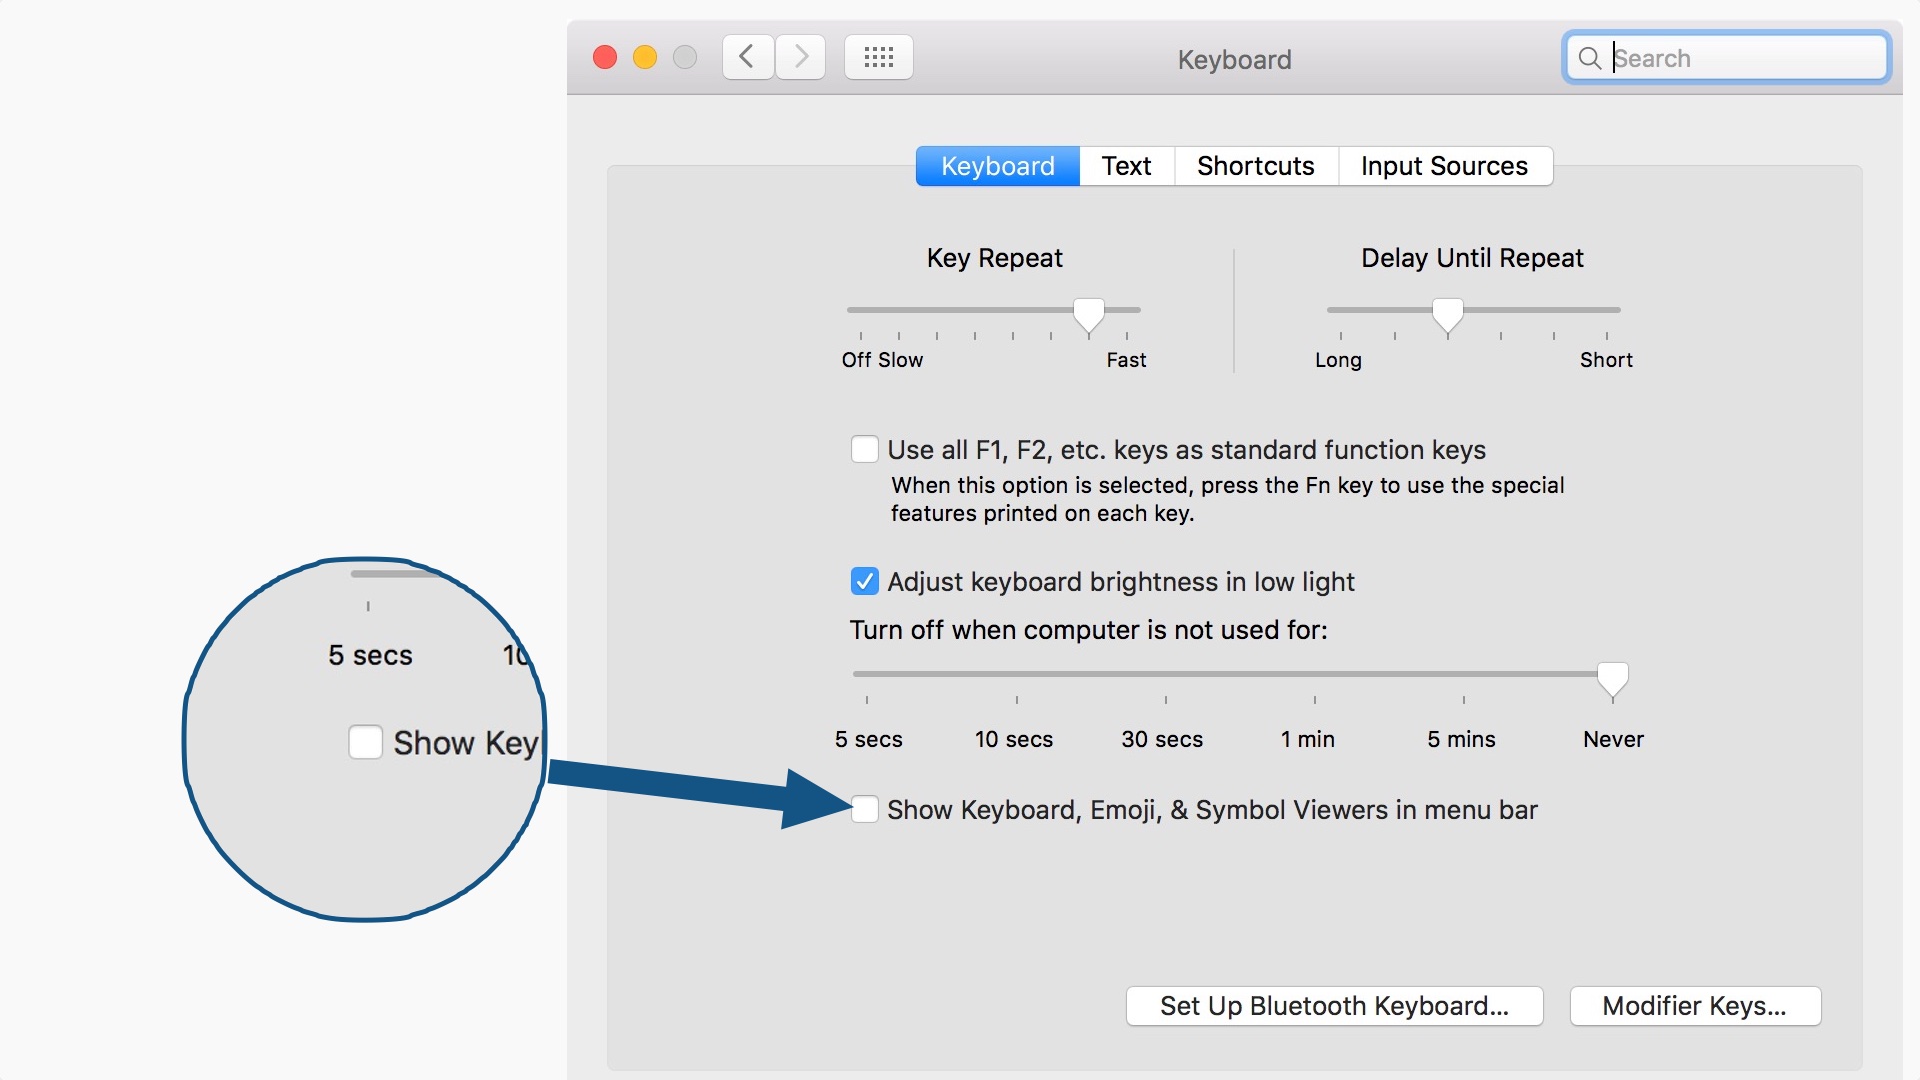
Task: Open the Shortcuts tab
Action: [1255, 166]
